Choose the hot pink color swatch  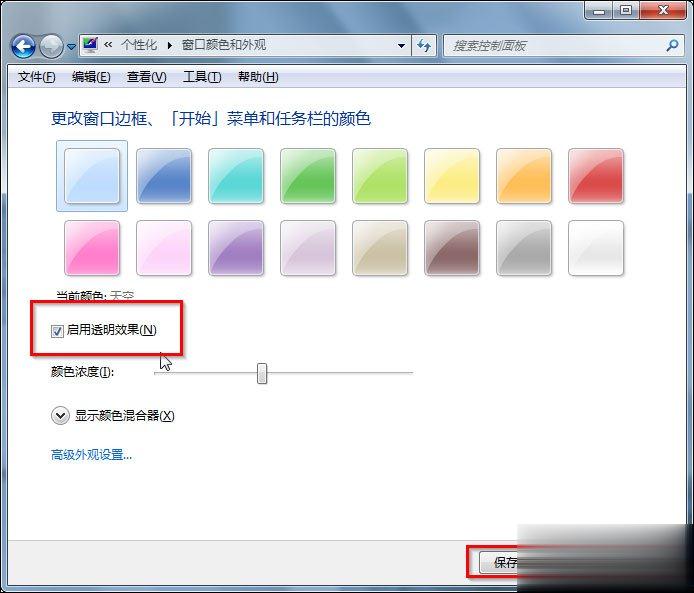pos(92,248)
